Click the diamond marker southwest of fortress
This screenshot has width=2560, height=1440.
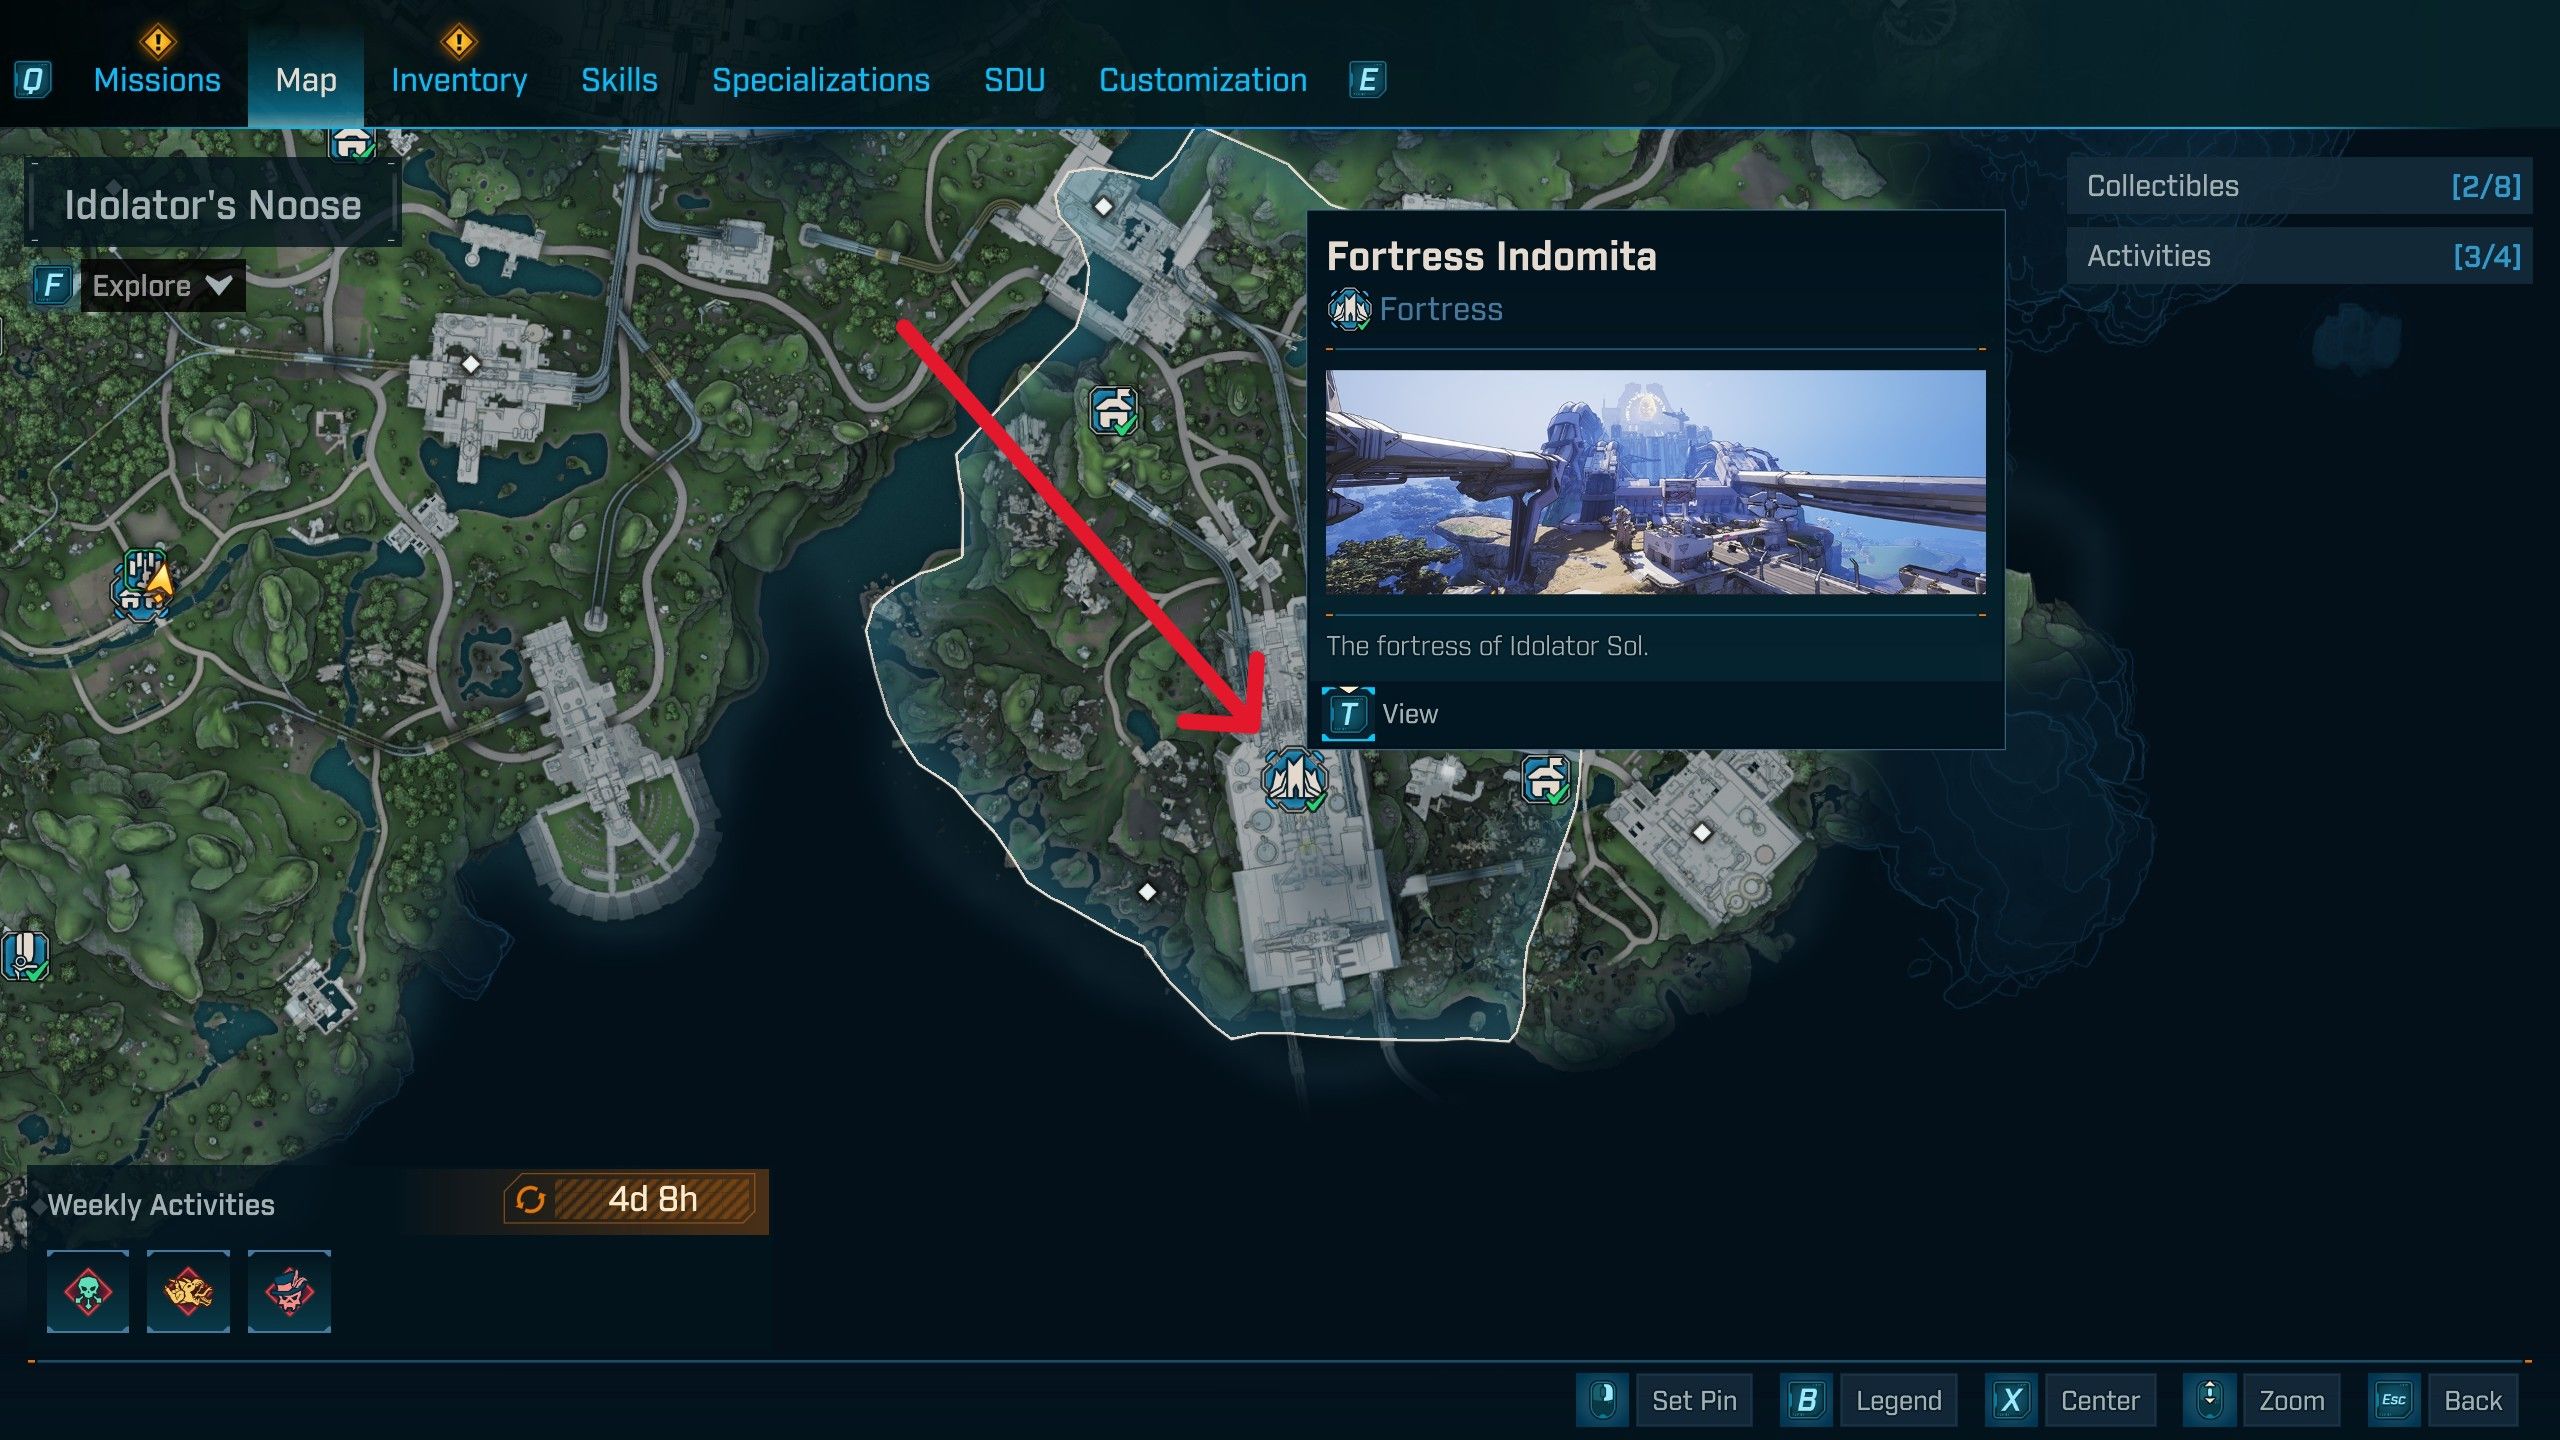click(1148, 891)
